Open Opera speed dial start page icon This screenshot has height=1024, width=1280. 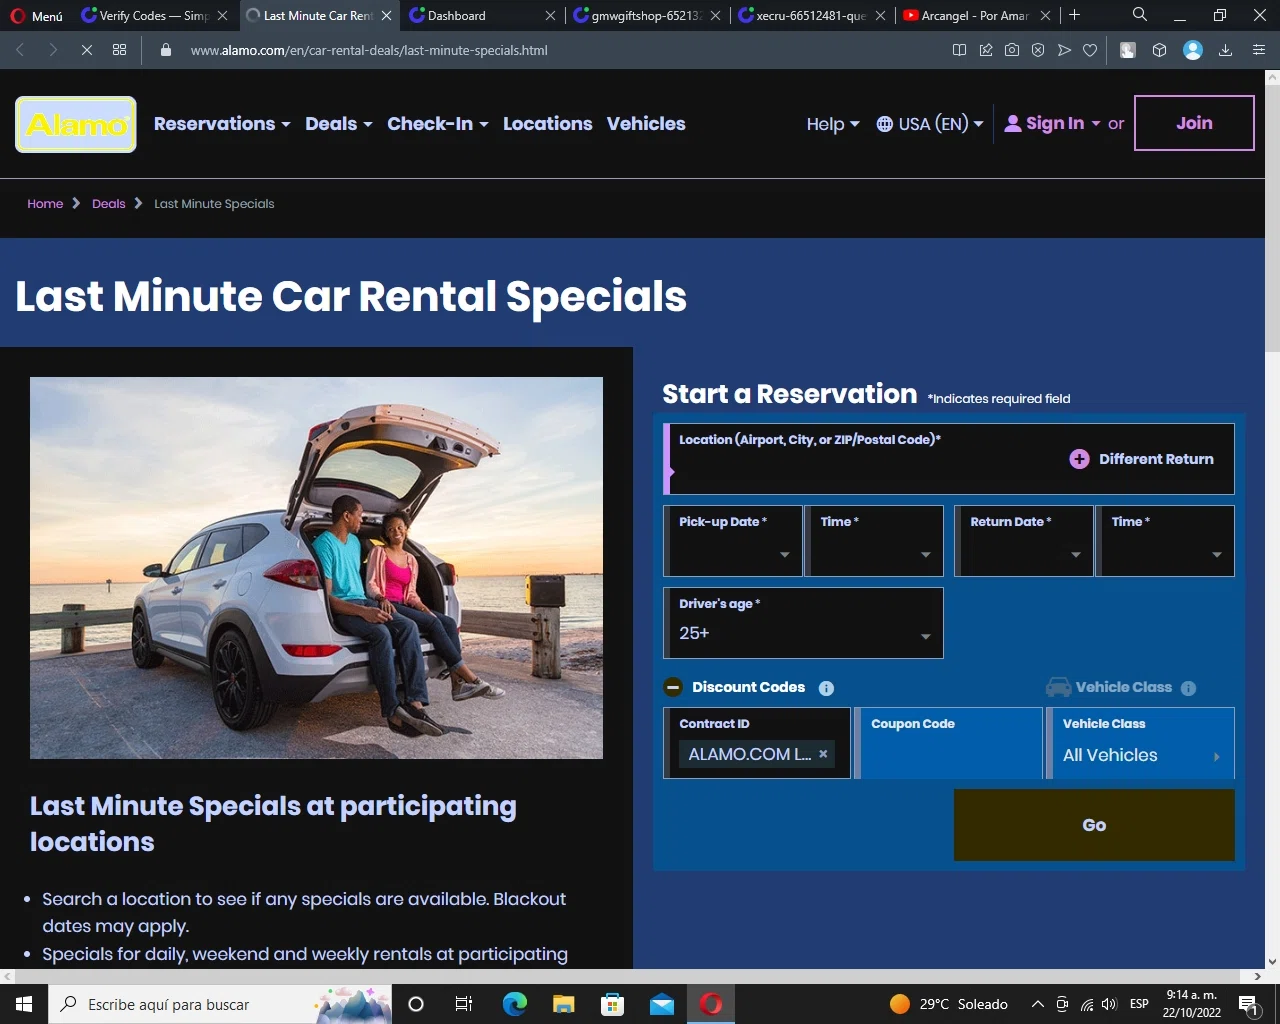119,50
